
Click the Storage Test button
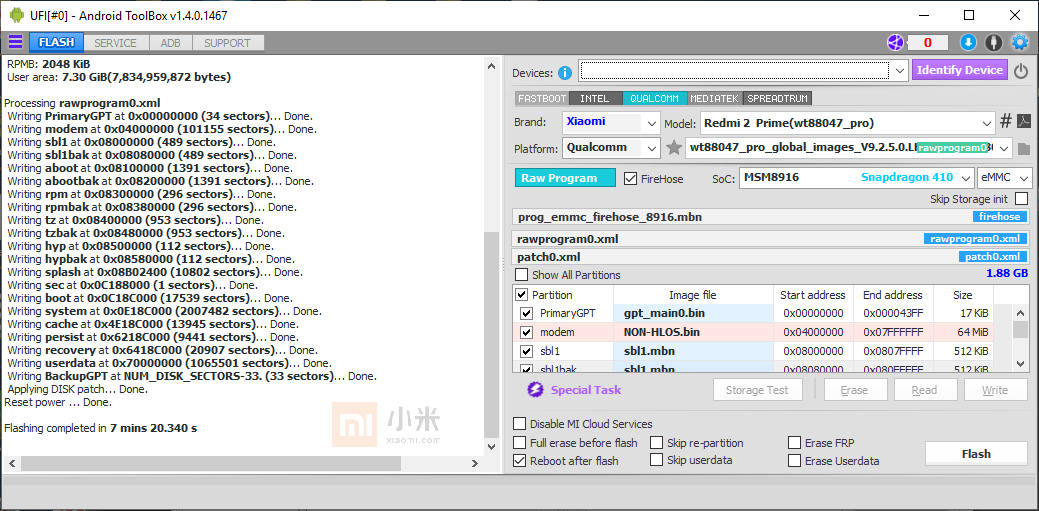757,390
